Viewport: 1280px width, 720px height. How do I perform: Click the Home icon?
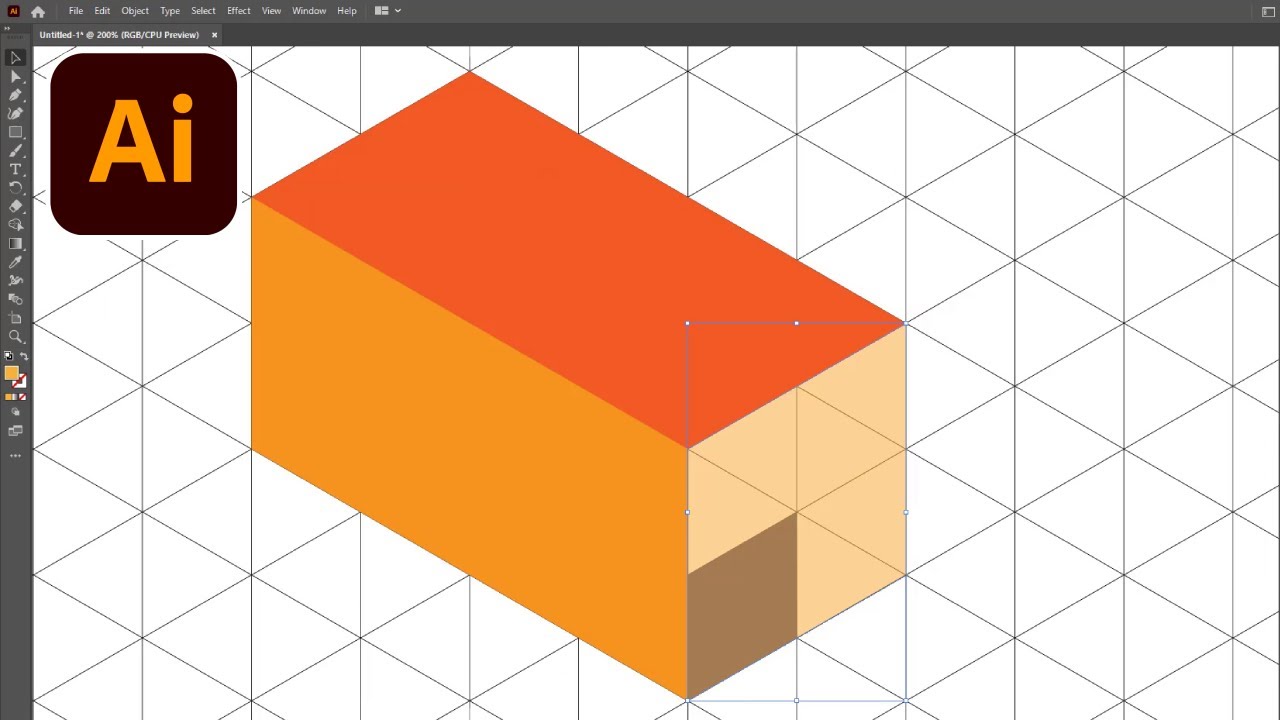tap(38, 11)
